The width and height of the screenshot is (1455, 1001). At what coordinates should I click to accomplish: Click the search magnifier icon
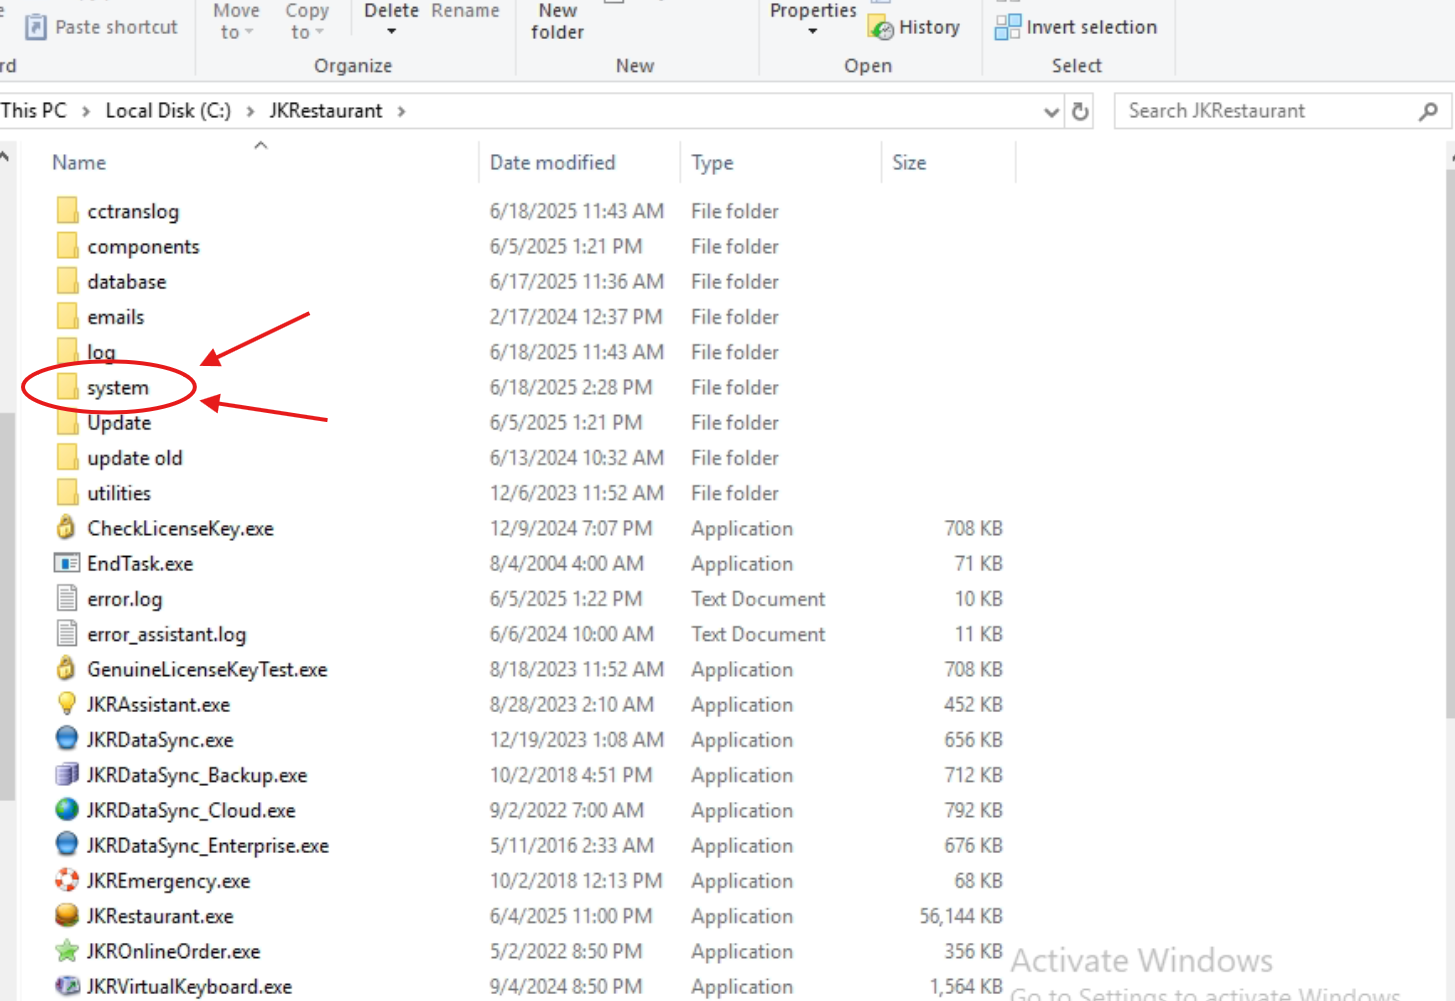pos(1428,111)
